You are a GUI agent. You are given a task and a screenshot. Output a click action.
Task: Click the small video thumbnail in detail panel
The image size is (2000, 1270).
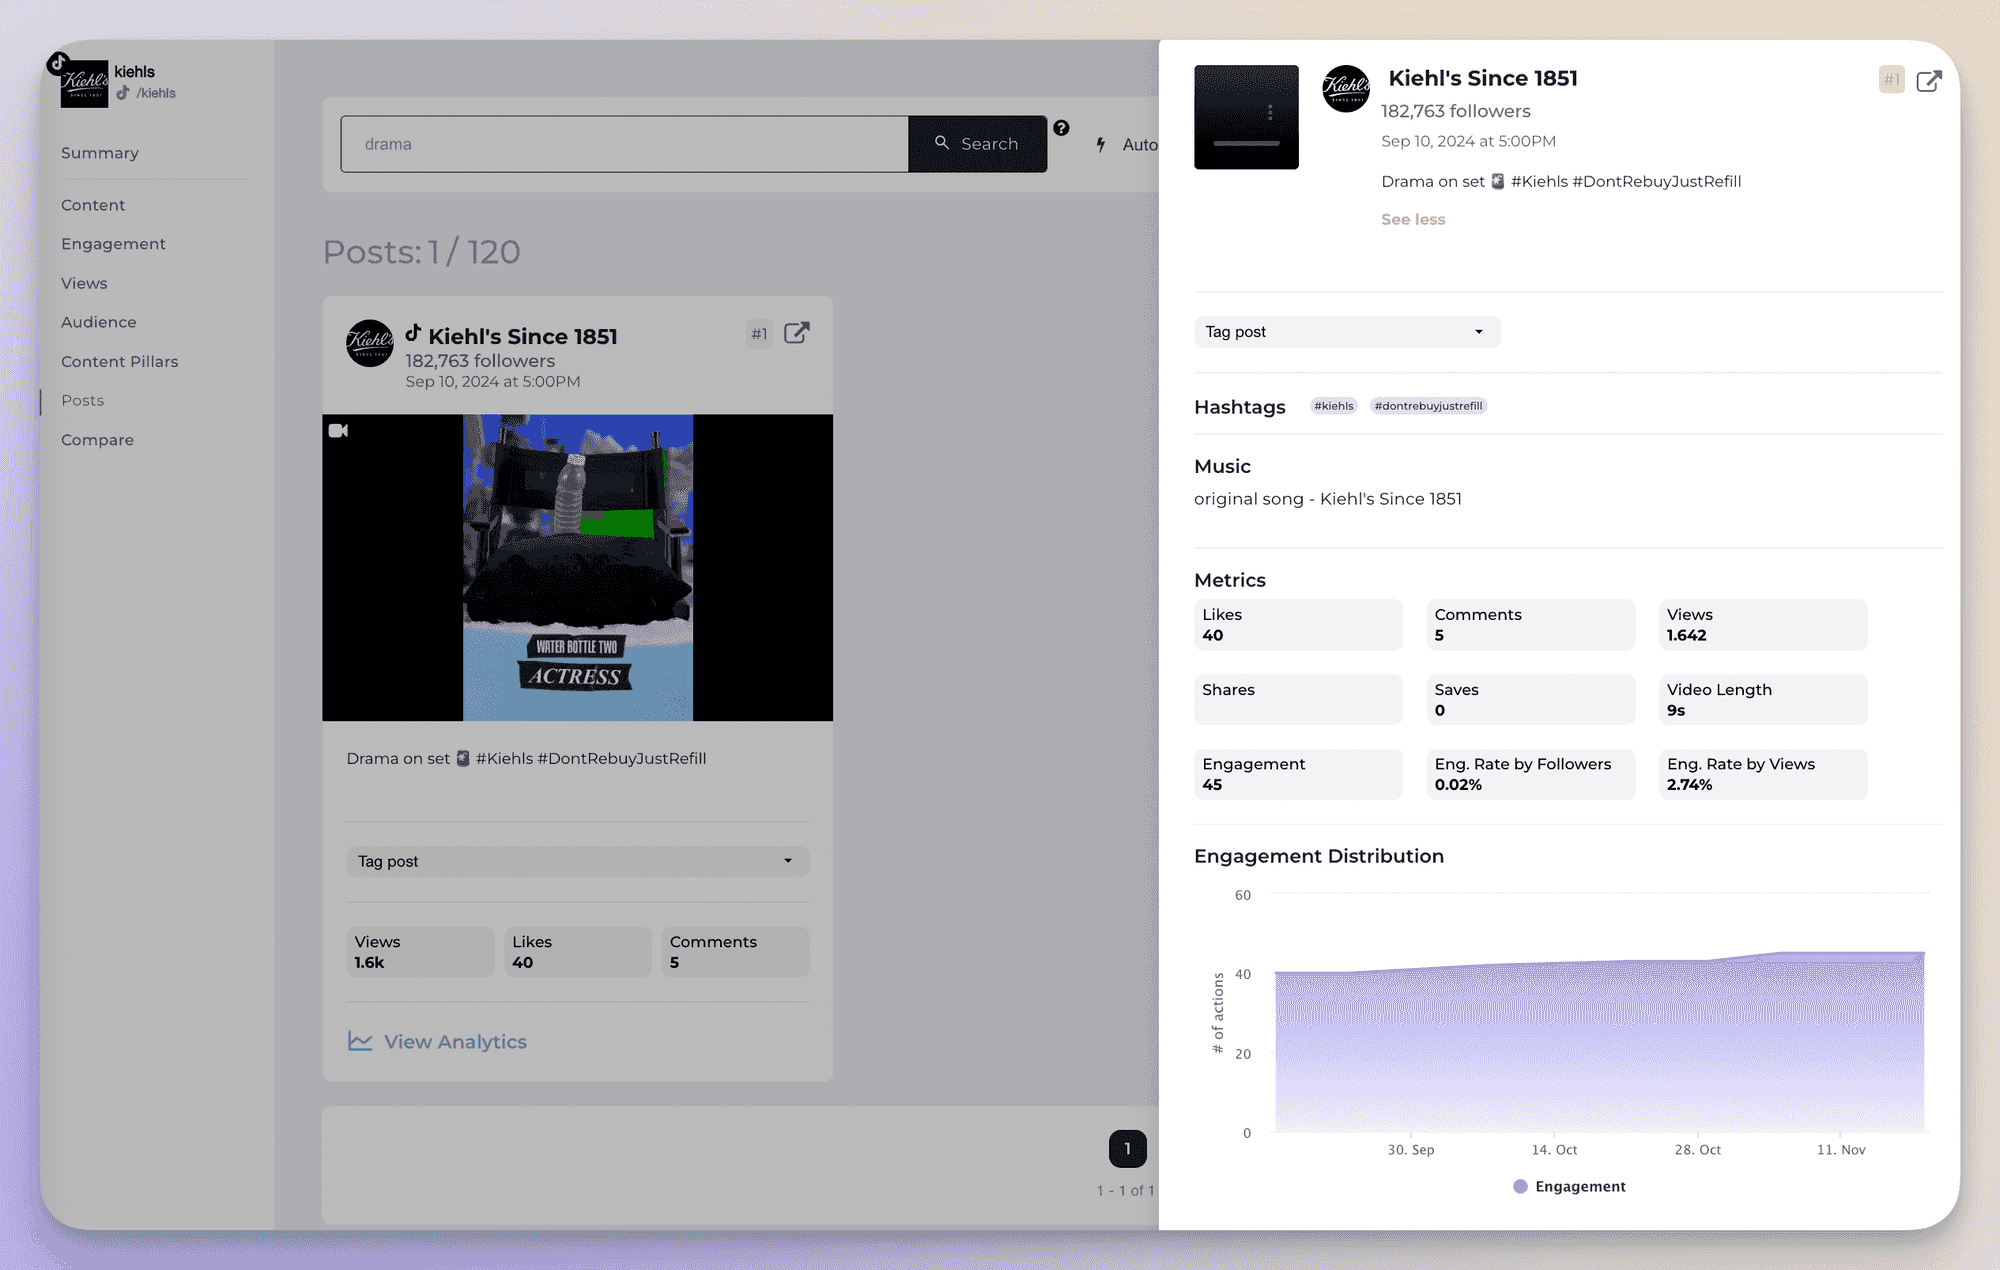coord(1246,117)
